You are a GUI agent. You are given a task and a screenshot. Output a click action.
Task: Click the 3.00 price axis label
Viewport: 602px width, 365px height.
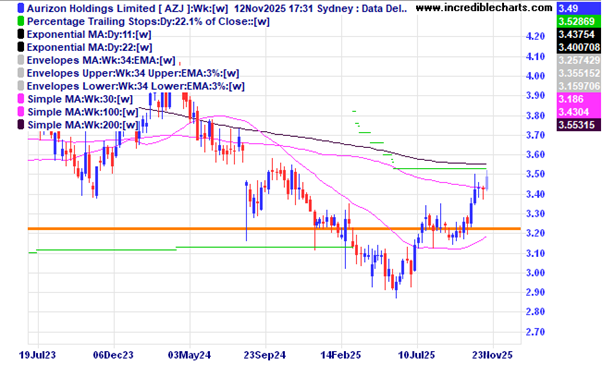(x=536, y=273)
